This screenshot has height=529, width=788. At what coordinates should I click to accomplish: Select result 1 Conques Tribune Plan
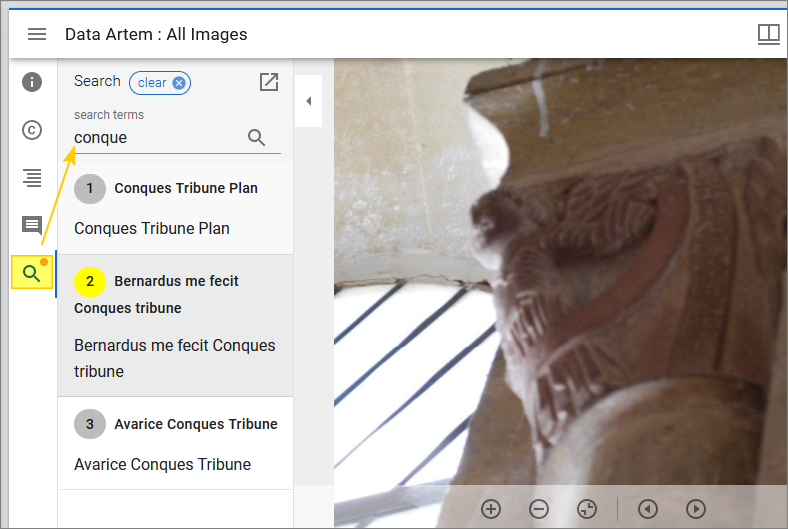click(175, 208)
